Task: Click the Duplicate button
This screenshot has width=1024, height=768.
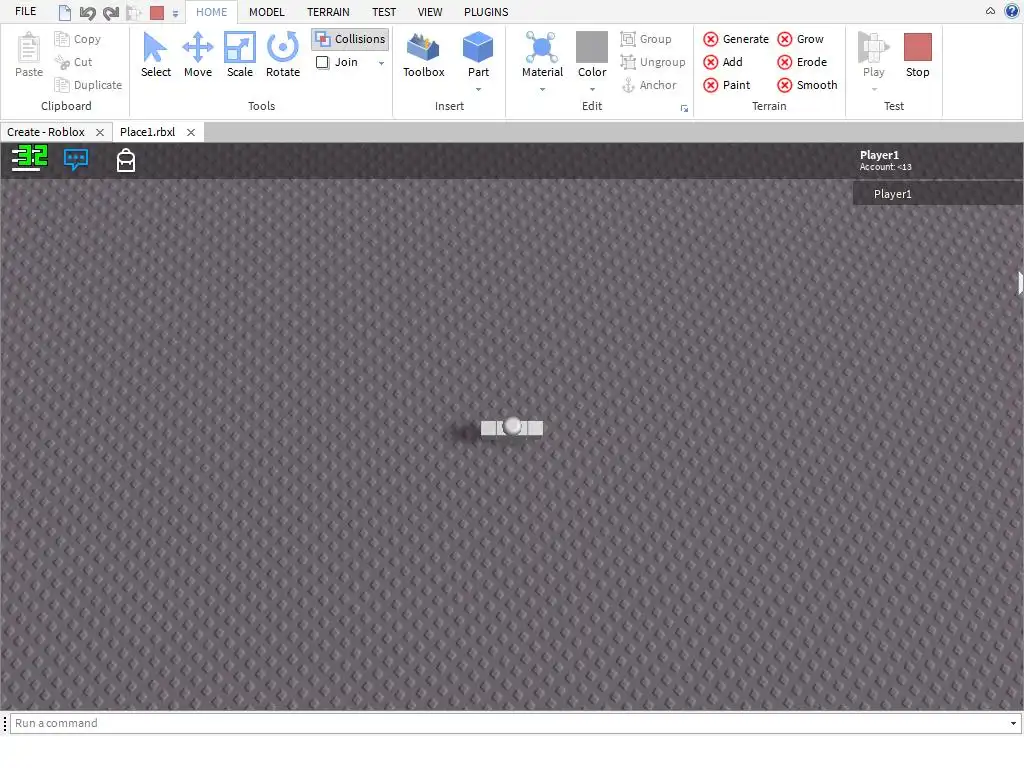Action: click(x=88, y=85)
